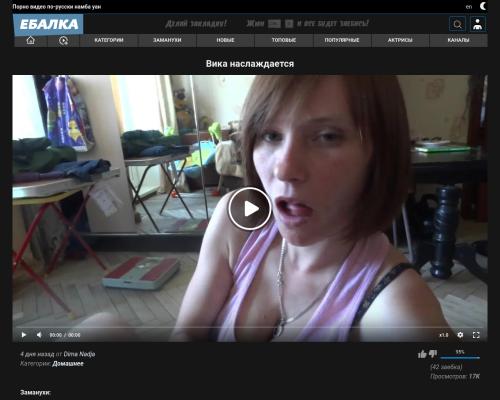Viewport: 500px width, 400px height.
Task: Open the recently watched clock-play icon
Action: click(63, 41)
